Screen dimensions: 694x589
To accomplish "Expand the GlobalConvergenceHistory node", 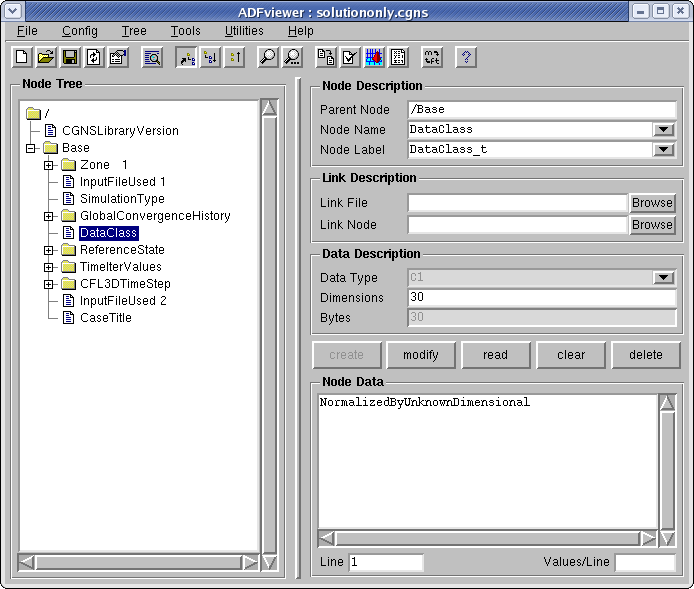I will [49, 216].
